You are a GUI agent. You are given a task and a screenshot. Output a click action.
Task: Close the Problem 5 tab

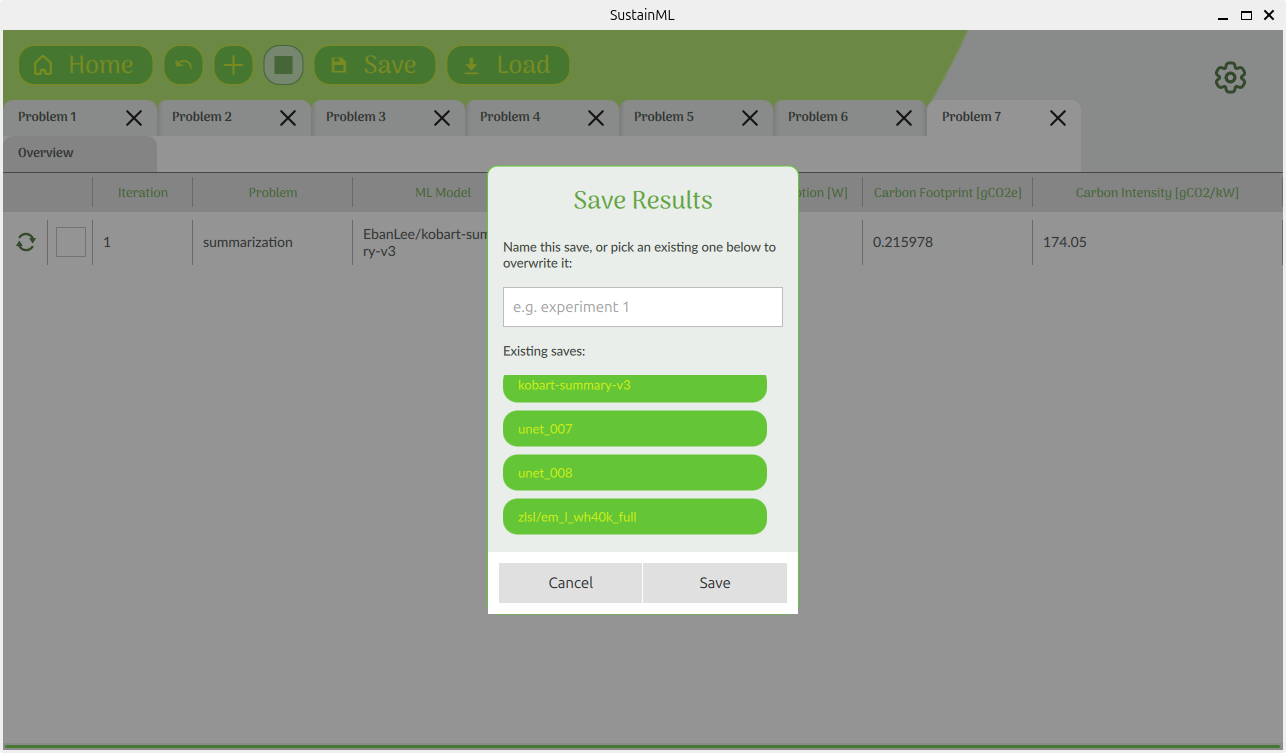click(750, 118)
